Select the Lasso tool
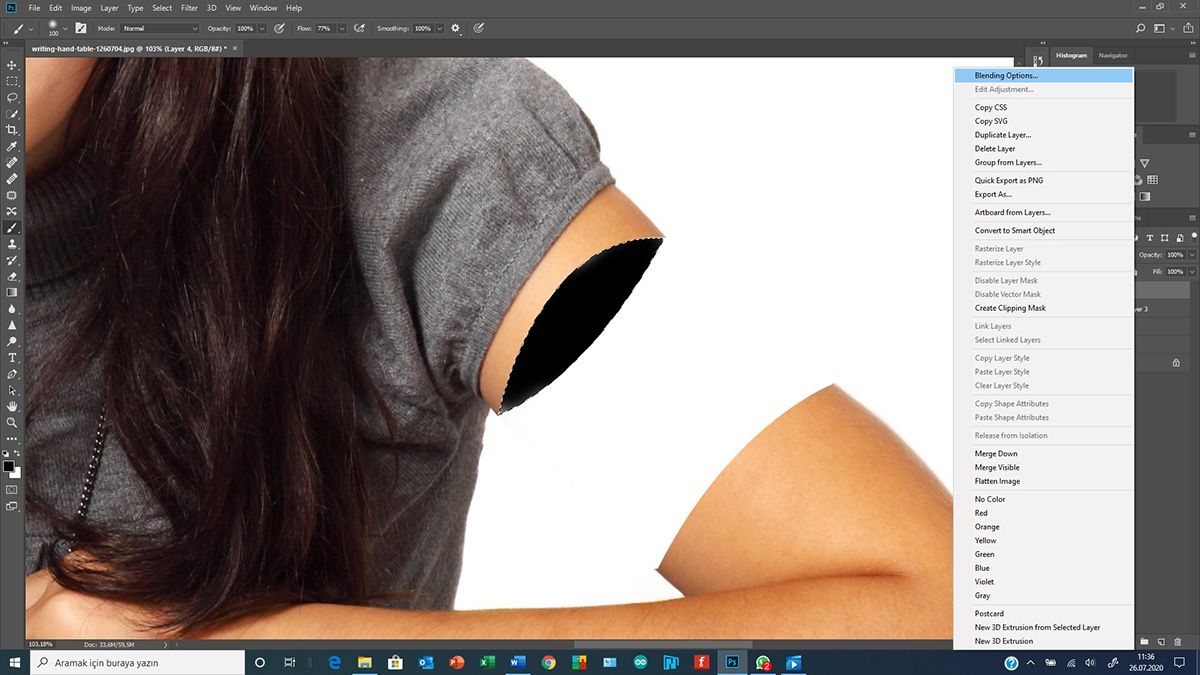The height and width of the screenshot is (675, 1200). [12, 98]
